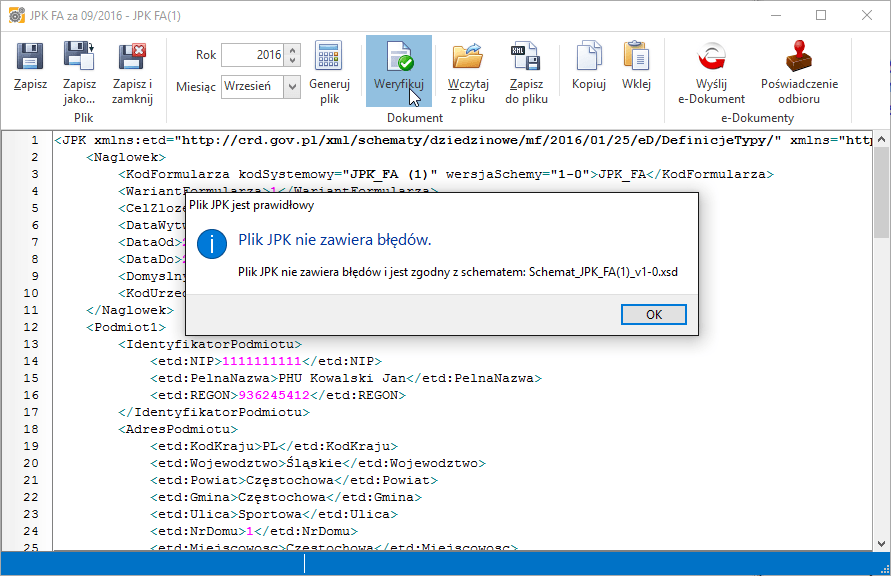
Task: Click the Wklej paste icon
Action: coord(636,58)
